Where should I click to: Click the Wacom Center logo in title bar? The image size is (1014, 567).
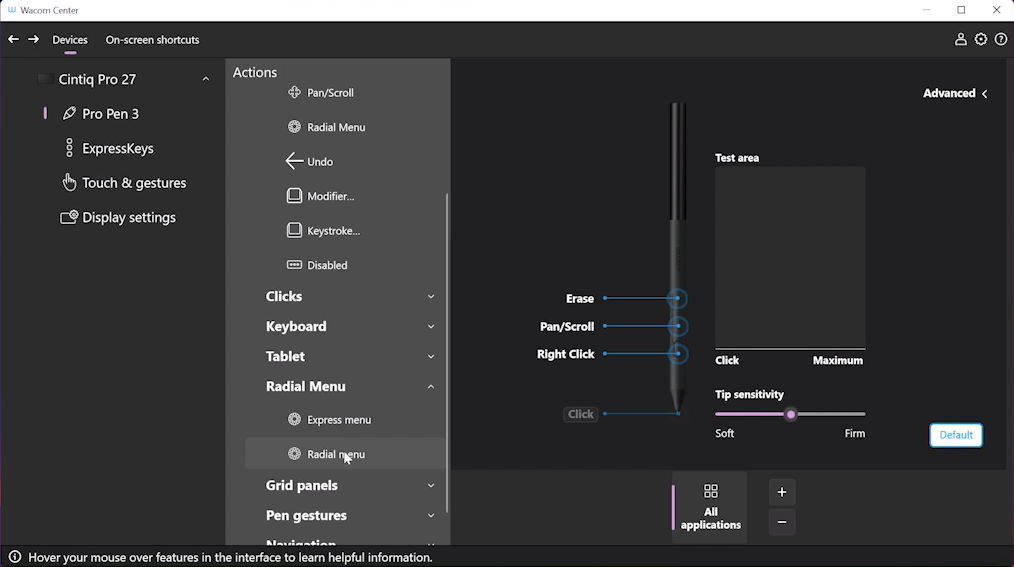(x=12, y=10)
